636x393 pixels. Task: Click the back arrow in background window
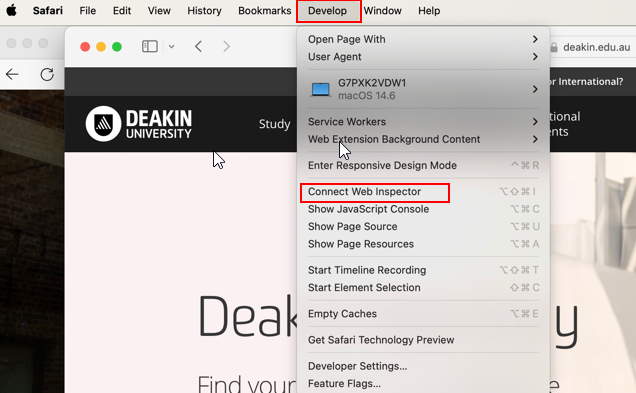[x=12, y=74]
